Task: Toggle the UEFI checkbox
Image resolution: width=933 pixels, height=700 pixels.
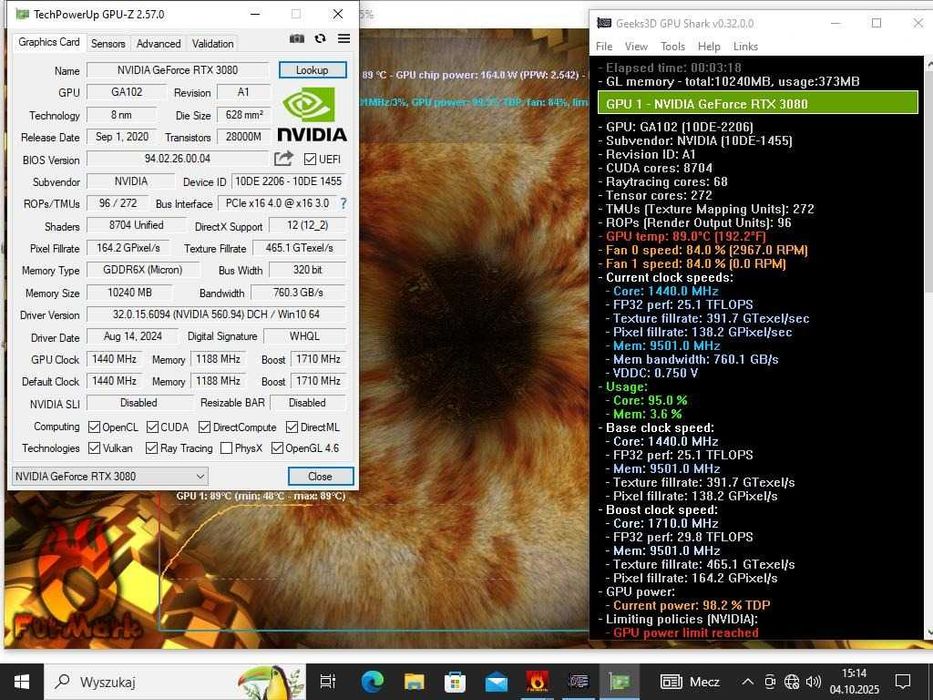Action: [309, 159]
